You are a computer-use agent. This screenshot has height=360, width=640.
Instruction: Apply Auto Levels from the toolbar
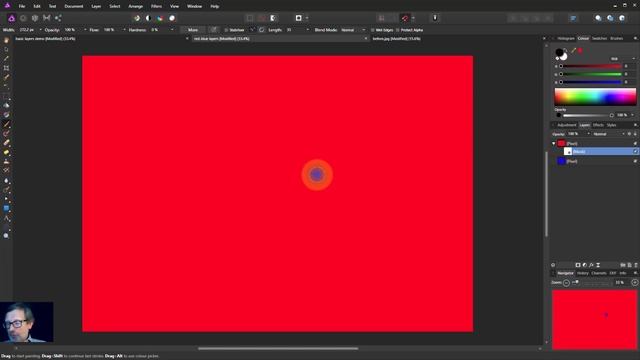137,18
